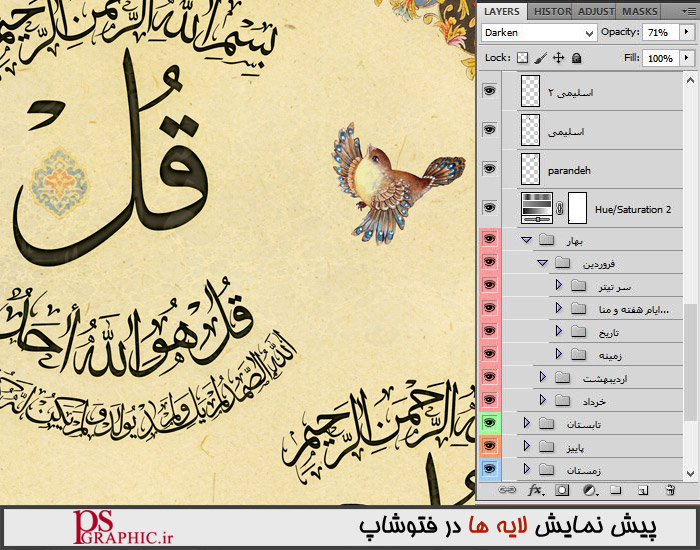Select the اردیبهشت group name
The width and height of the screenshot is (700, 550).
coord(605,379)
